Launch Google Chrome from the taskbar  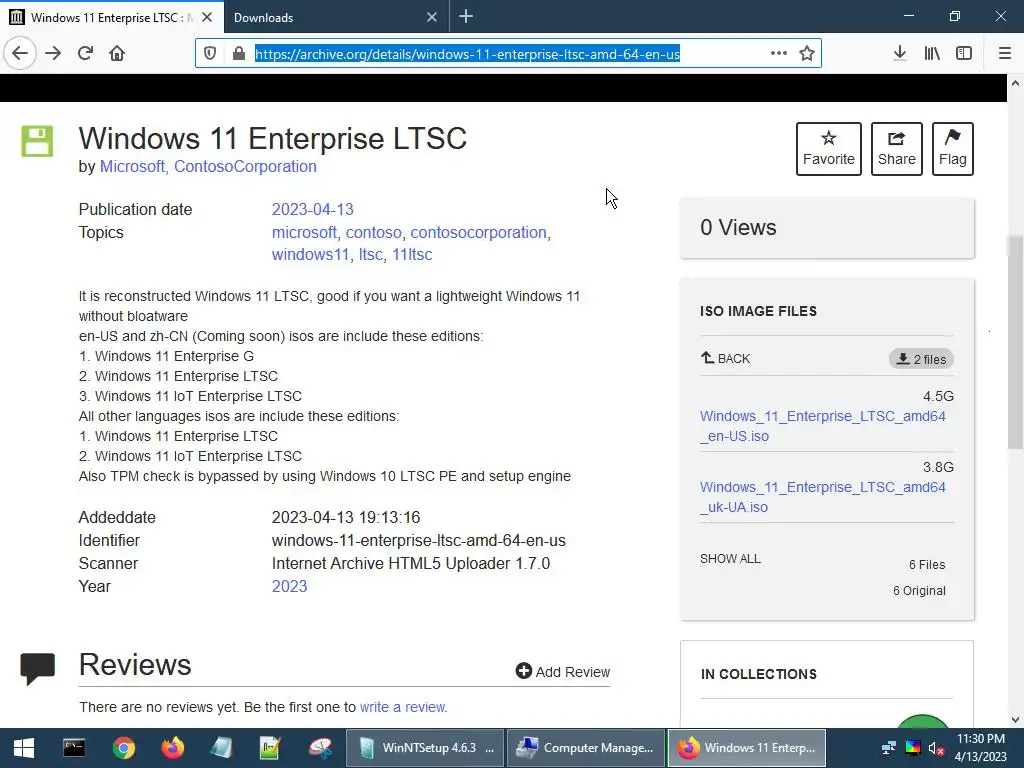tap(123, 748)
